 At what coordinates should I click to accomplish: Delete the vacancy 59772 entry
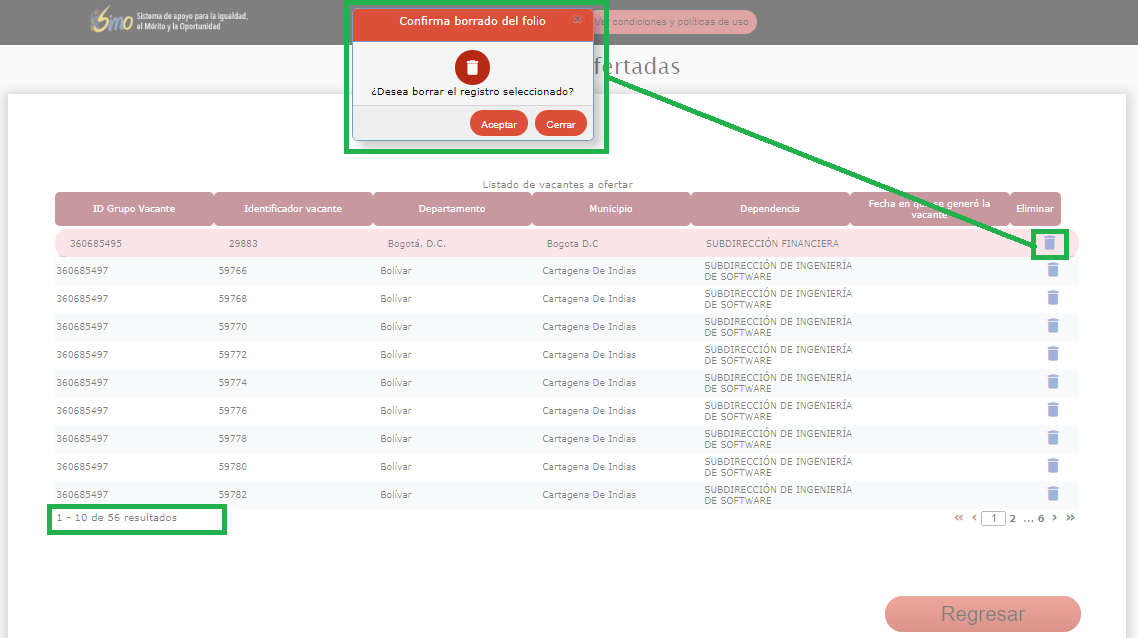click(x=1052, y=354)
